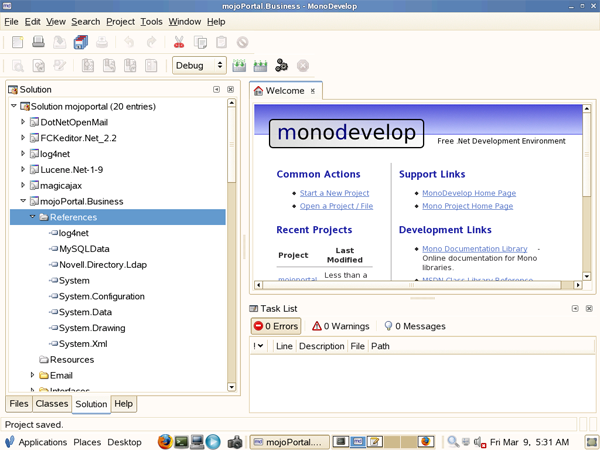Image resolution: width=600 pixels, height=450 pixels.
Task: Click the New File toolbar icon
Action: [x=17, y=42]
